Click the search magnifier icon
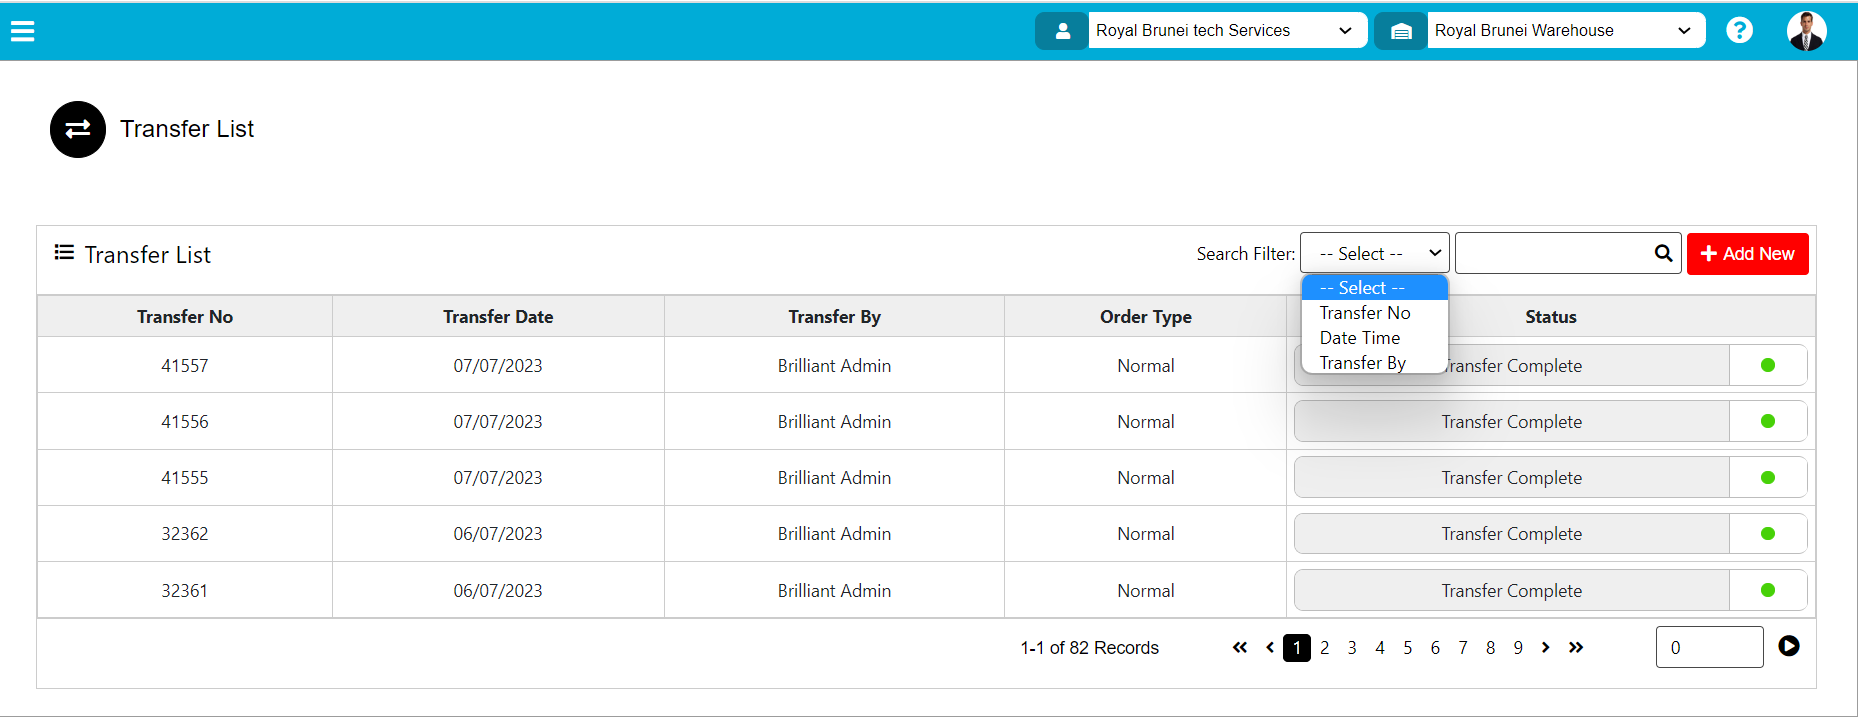This screenshot has width=1858, height=727. pos(1663,254)
